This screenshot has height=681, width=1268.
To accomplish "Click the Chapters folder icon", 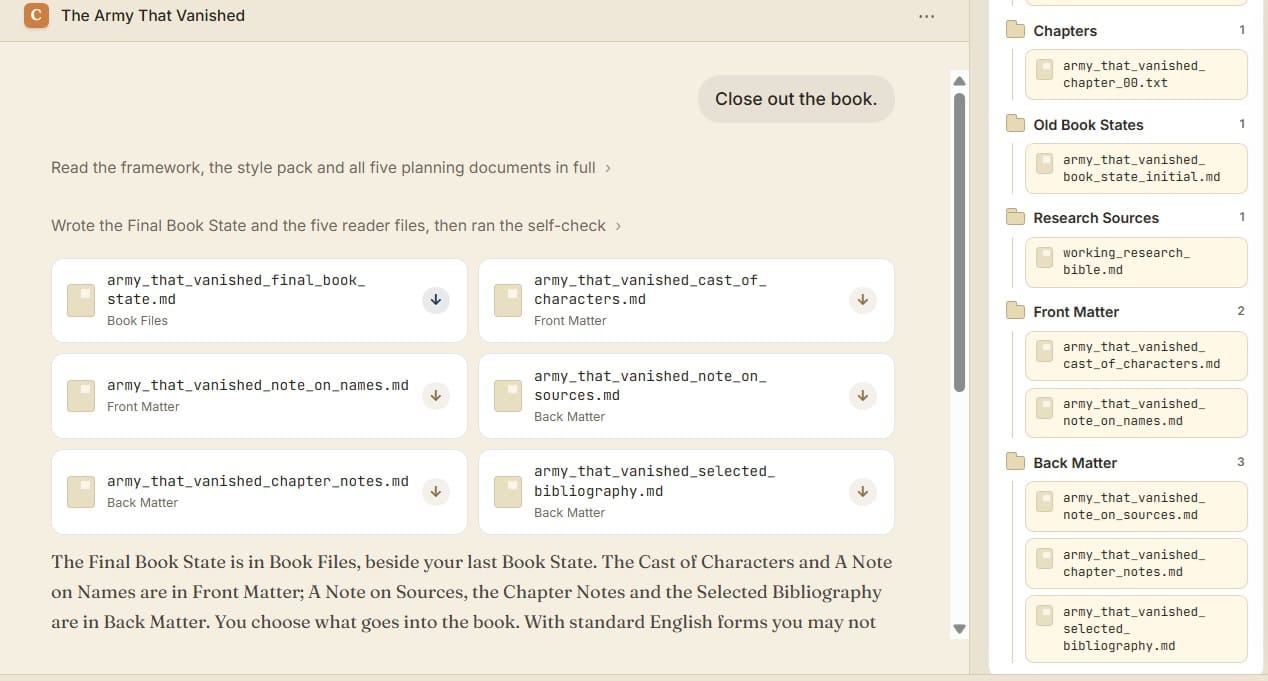I will (1016, 30).
